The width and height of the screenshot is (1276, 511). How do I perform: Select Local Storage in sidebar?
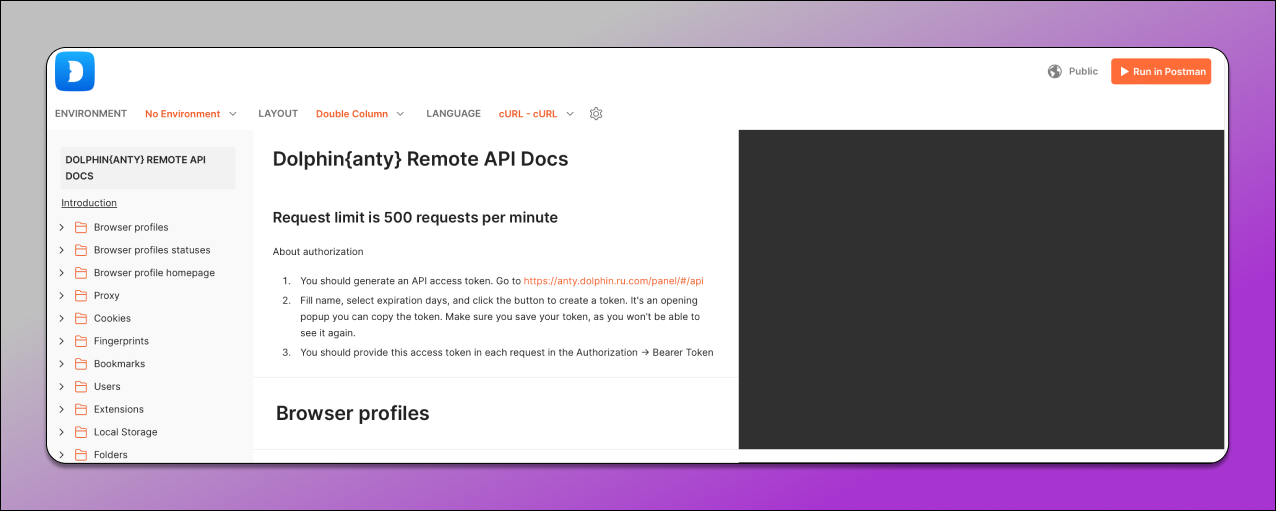tap(125, 432)
